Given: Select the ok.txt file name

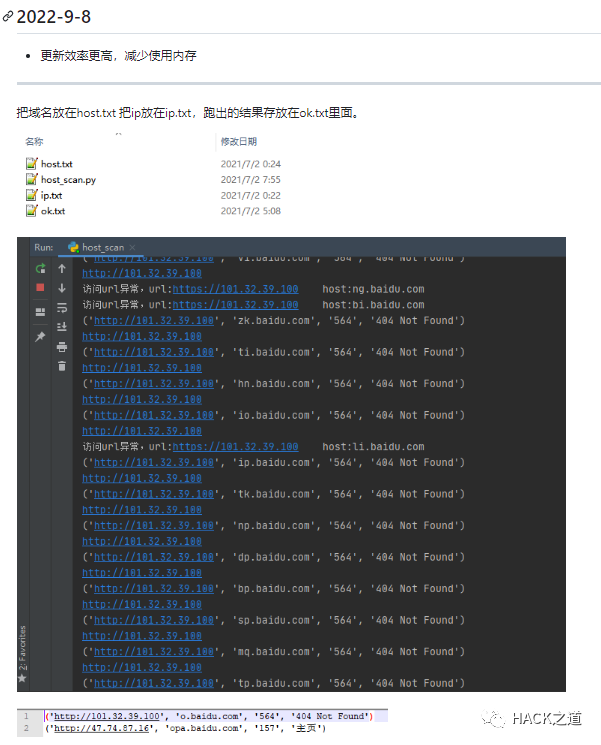Looking at the screenshot, I should click(x=53, y=211).
